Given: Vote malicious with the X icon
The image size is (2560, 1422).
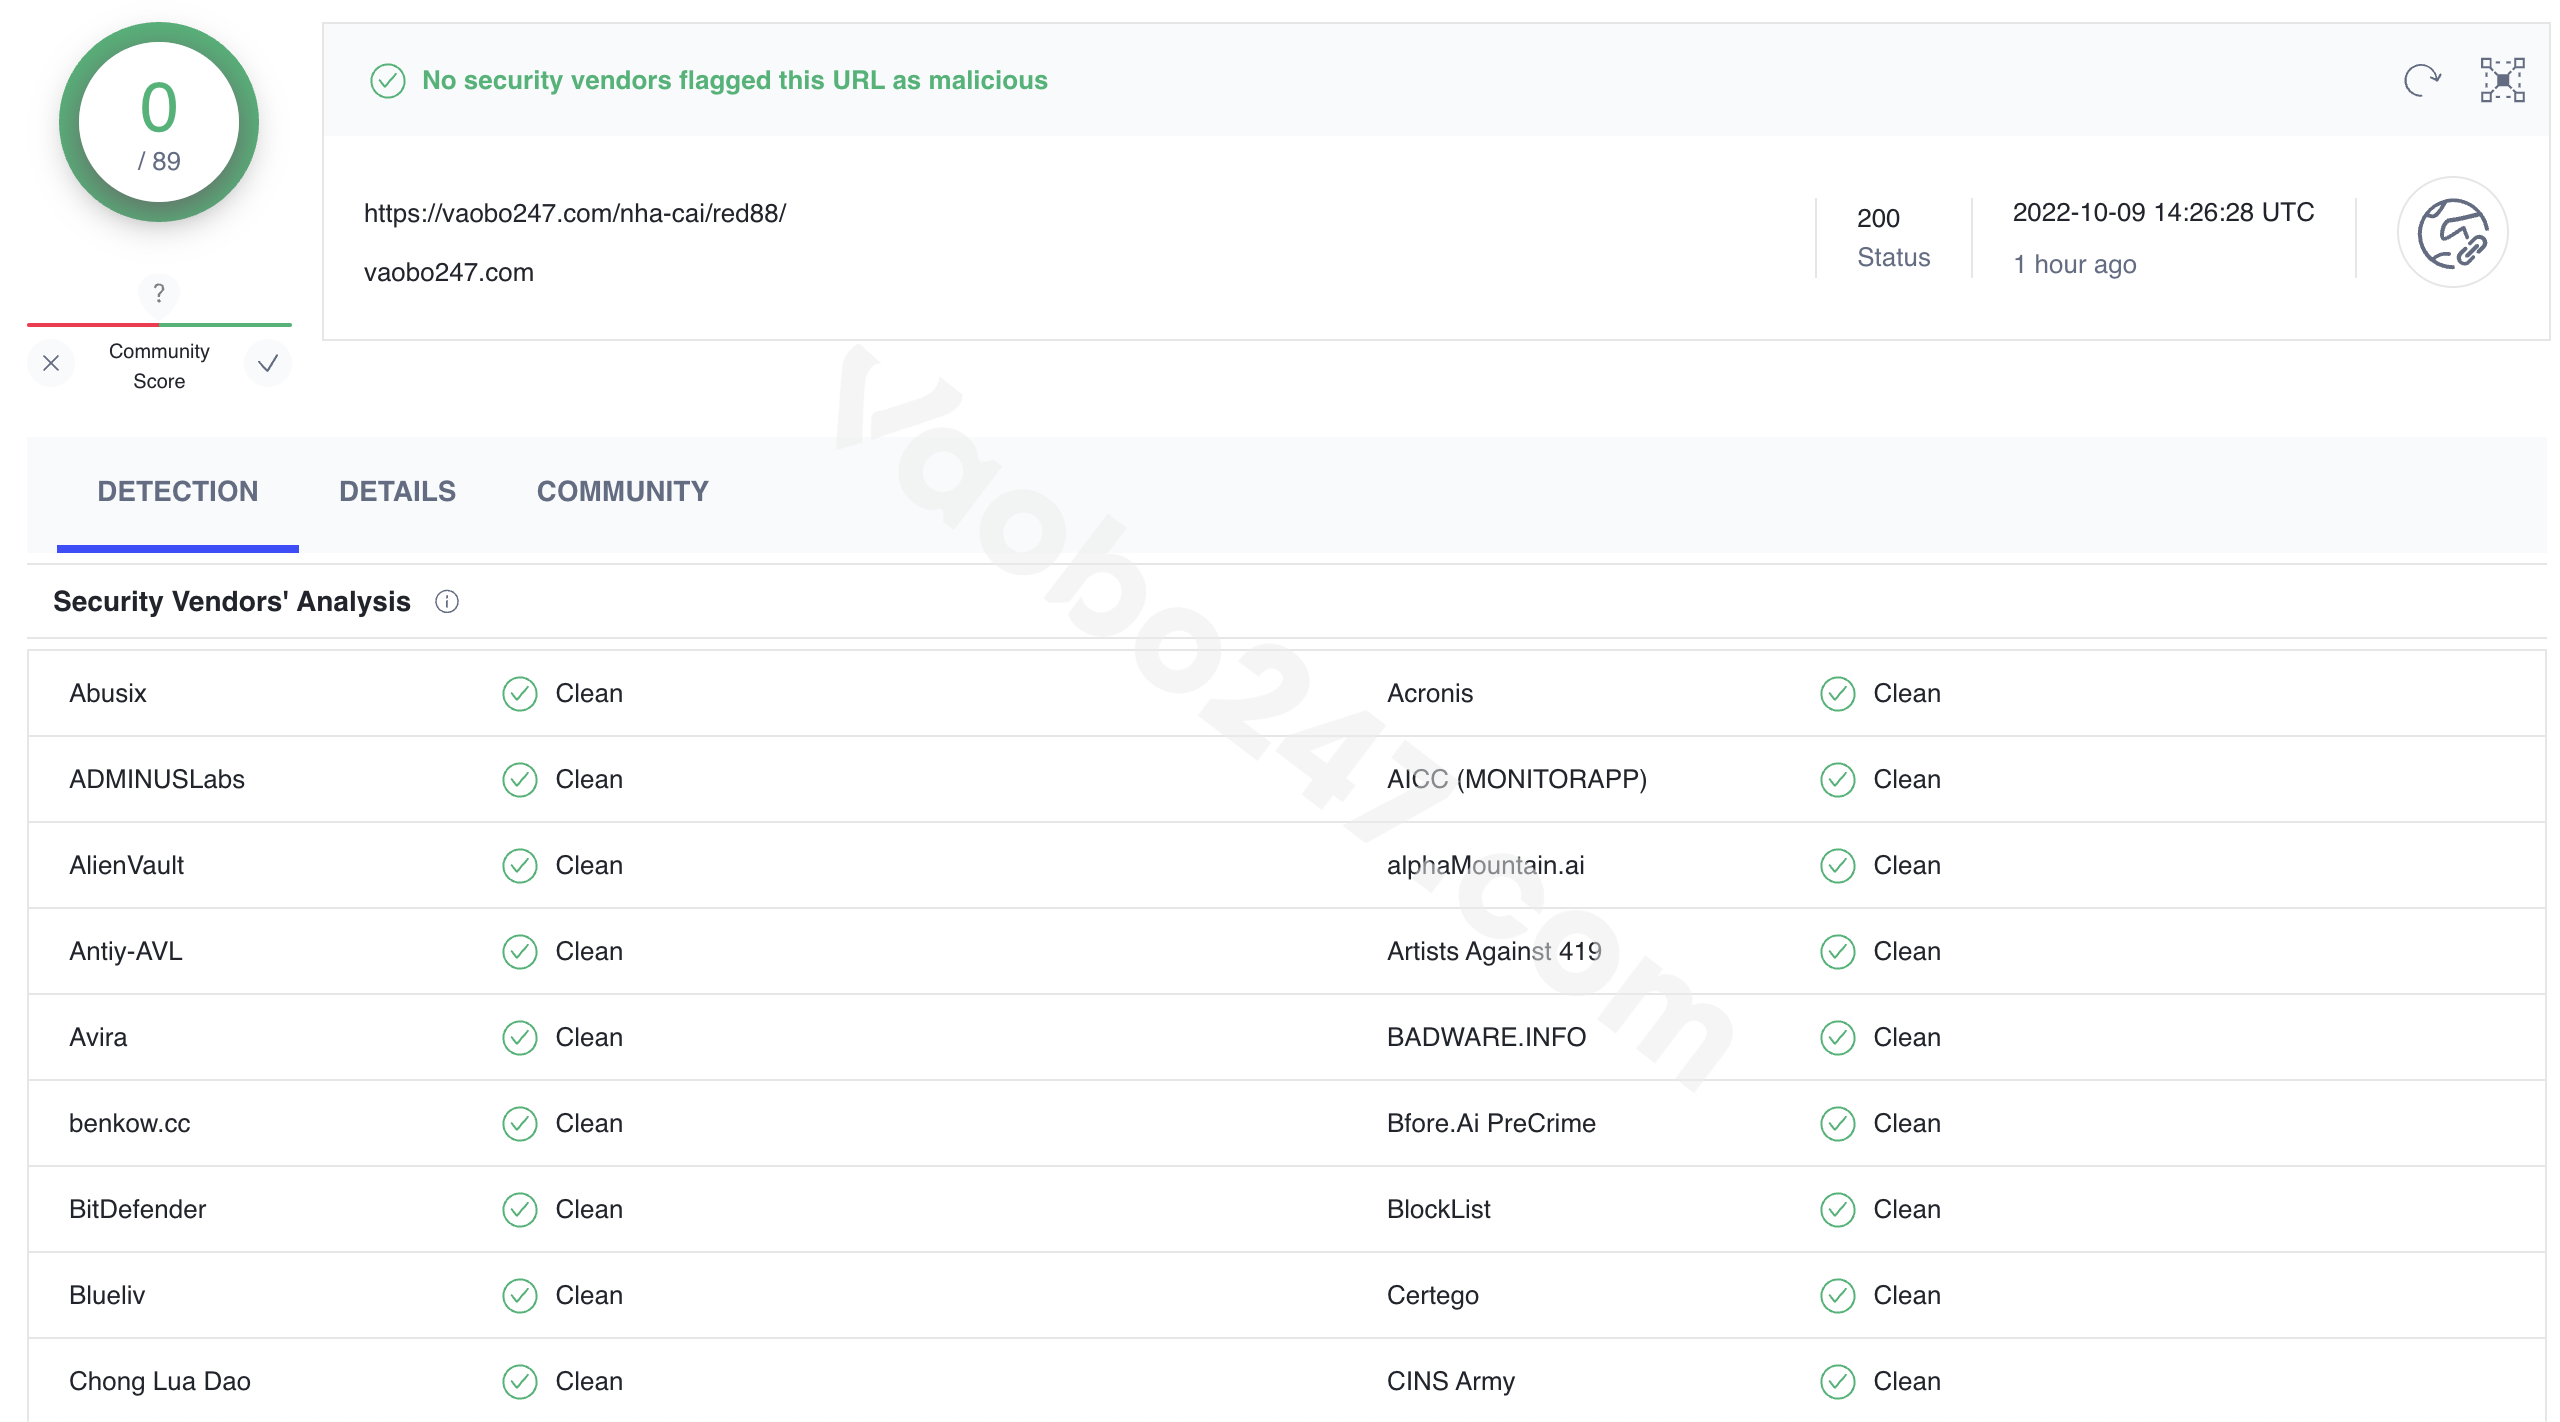Looking at the screenshot, I should point(51,364).
